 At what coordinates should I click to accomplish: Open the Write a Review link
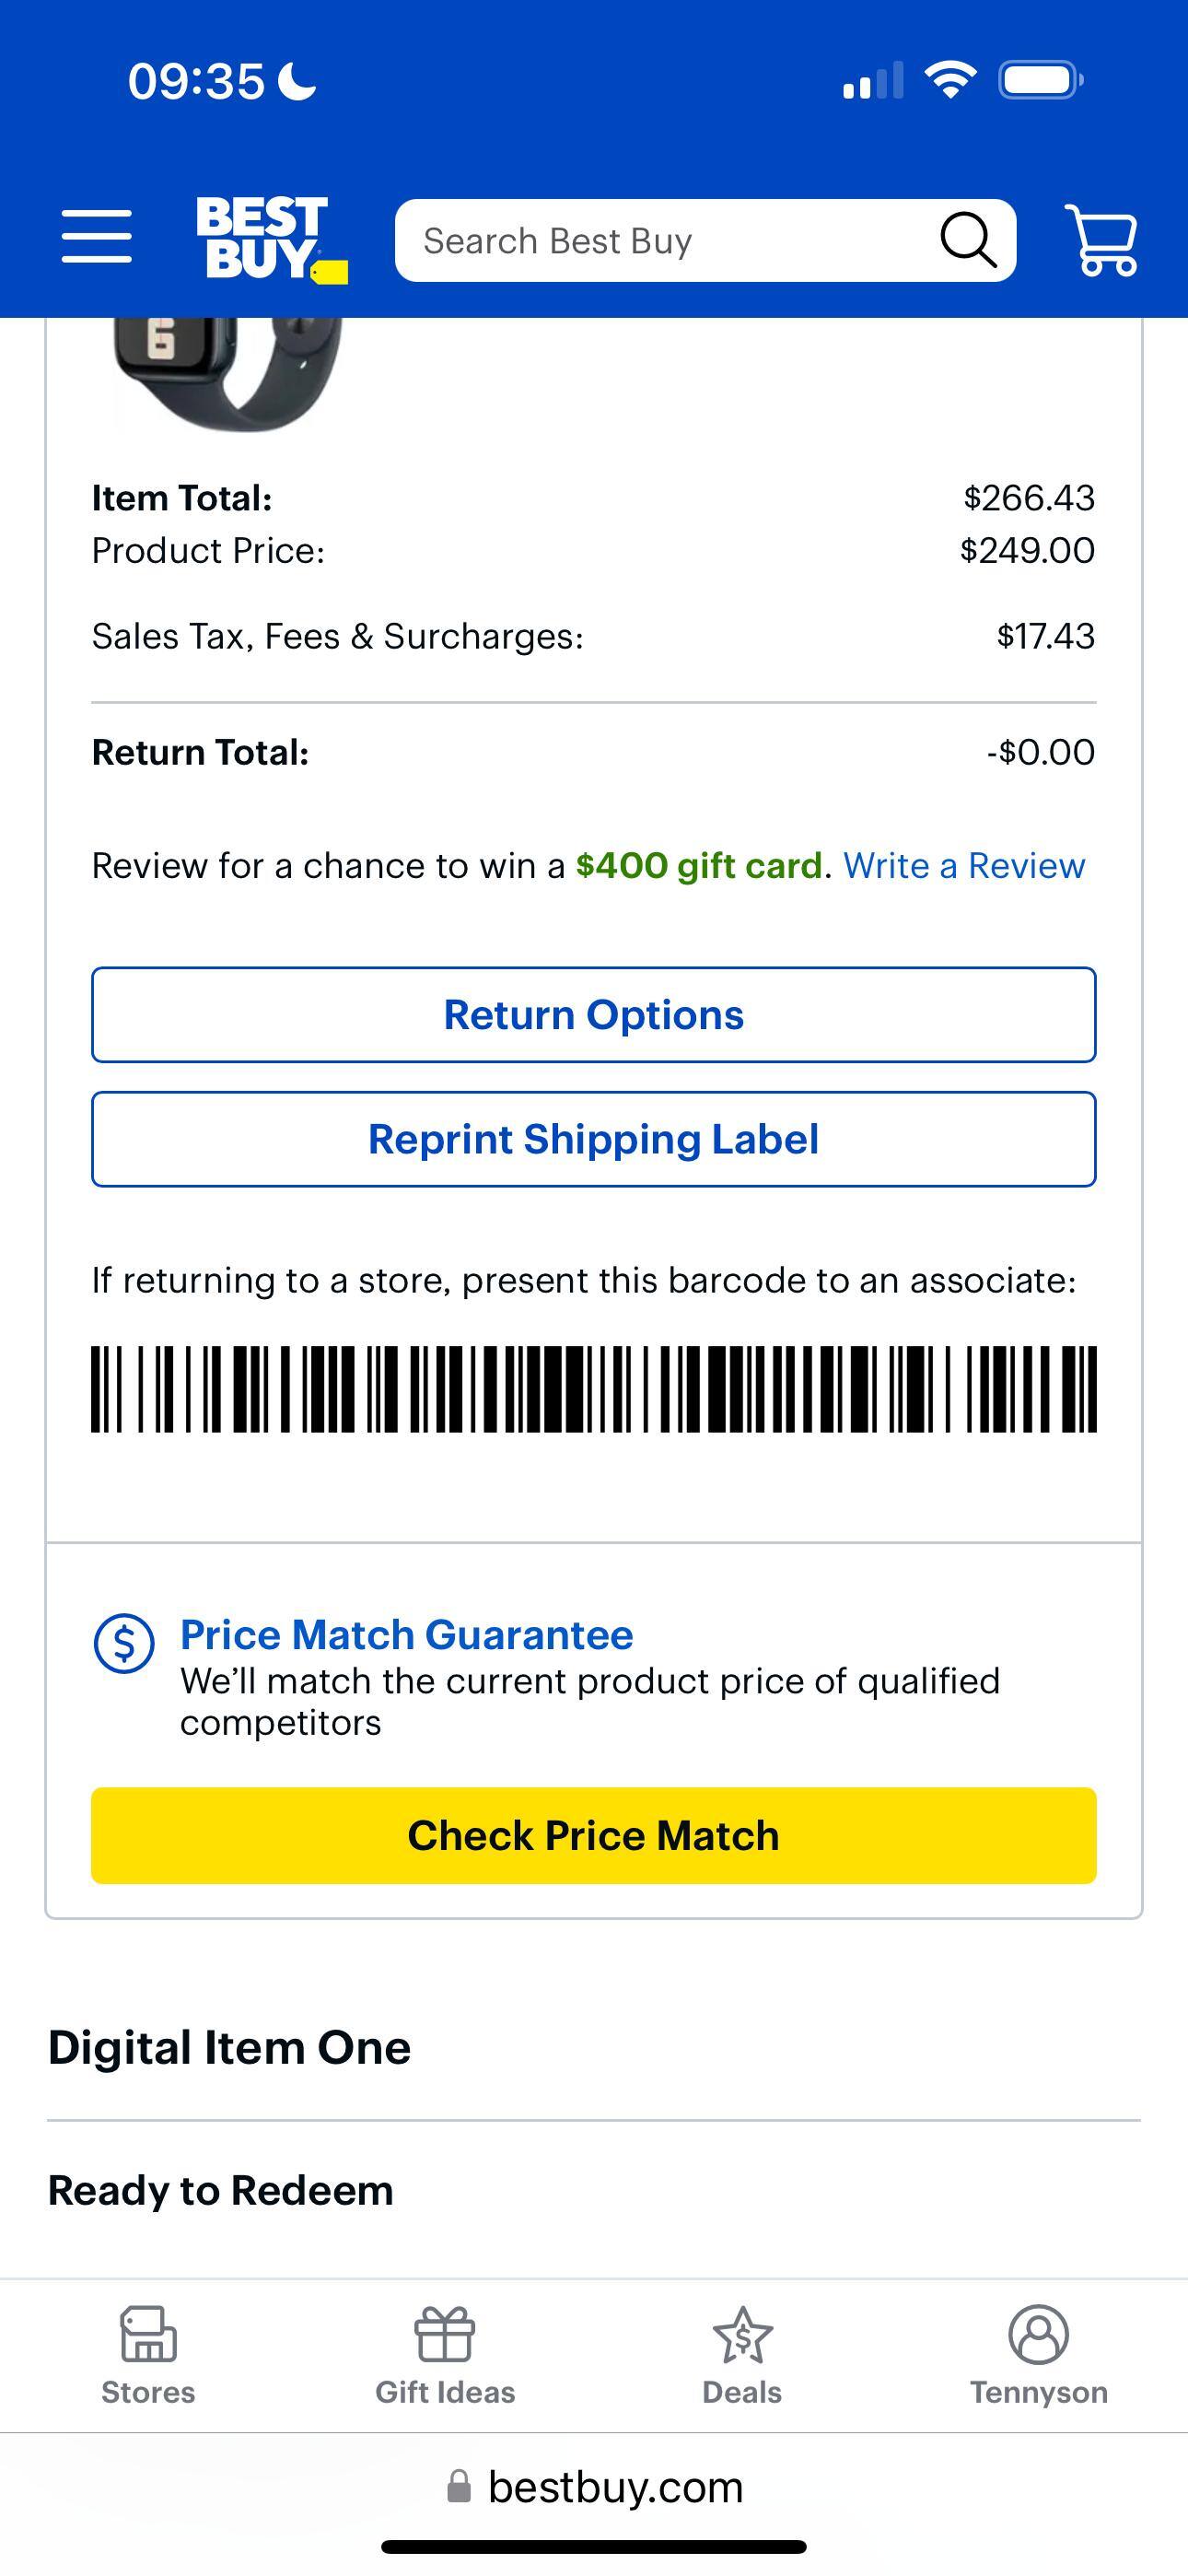tap(964, 865)
